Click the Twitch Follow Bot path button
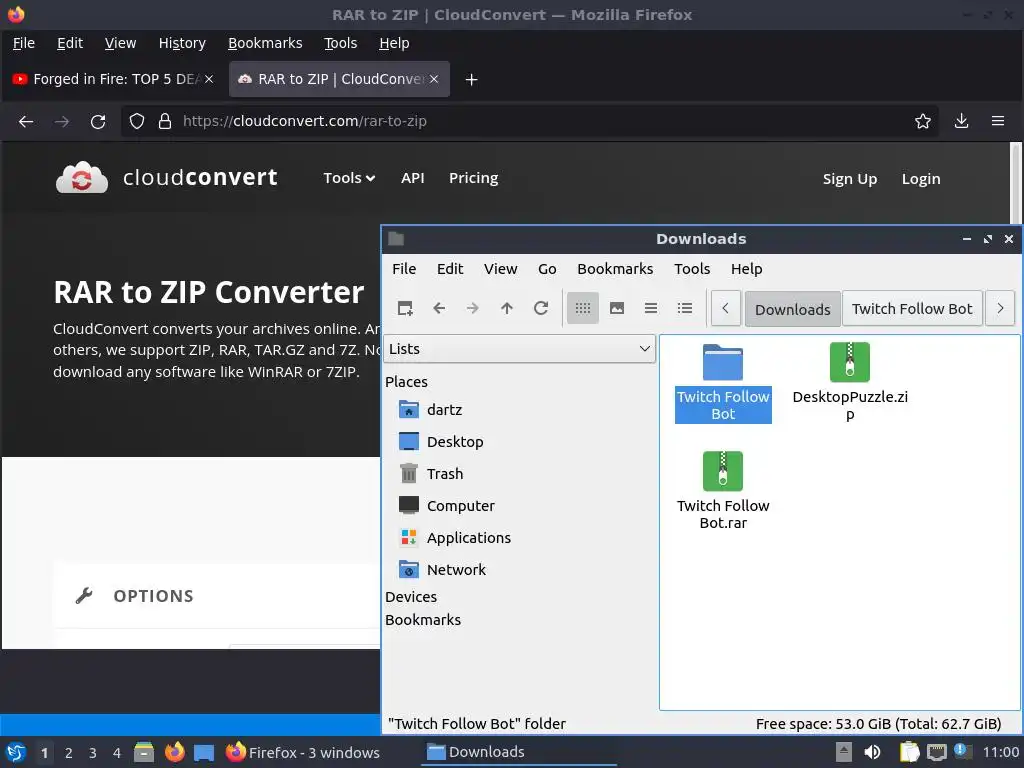This screenshot has width=1024, height=768. pyautogui.click(x=912, y=309)
